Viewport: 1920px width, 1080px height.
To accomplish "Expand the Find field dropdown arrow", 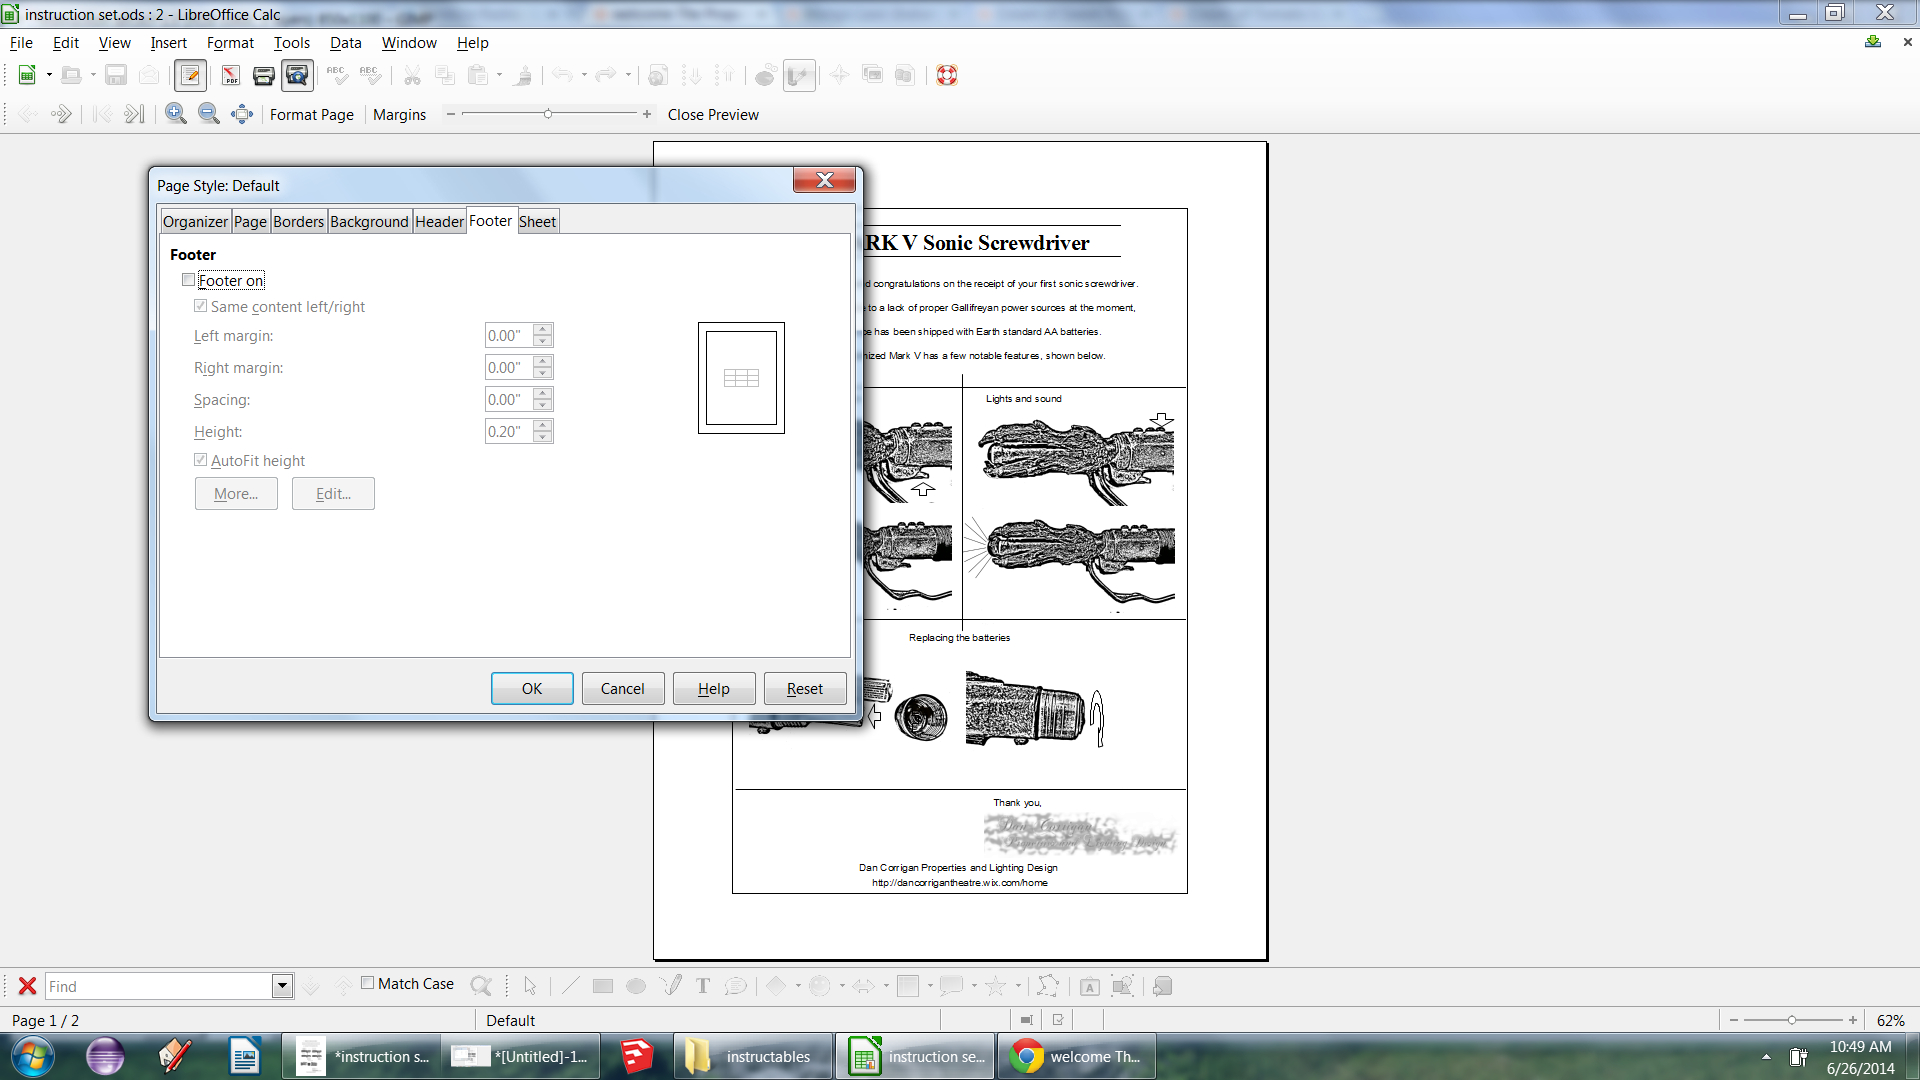I will (282, 986).
